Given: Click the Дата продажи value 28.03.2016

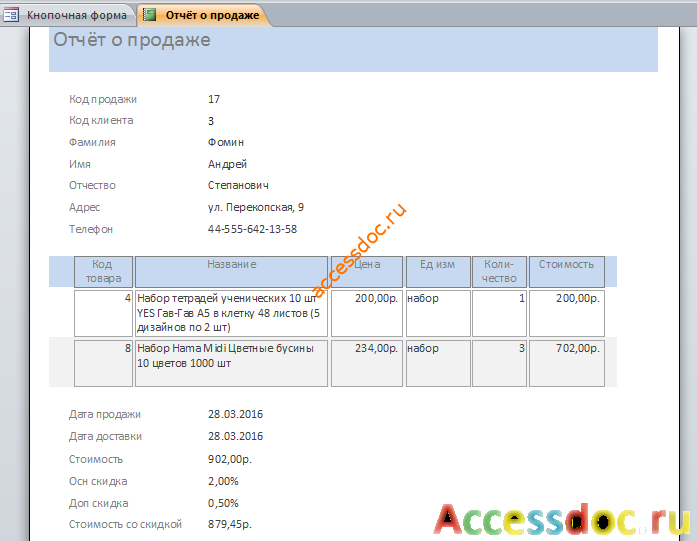Looking at the screenshot, I should point(236,414).
